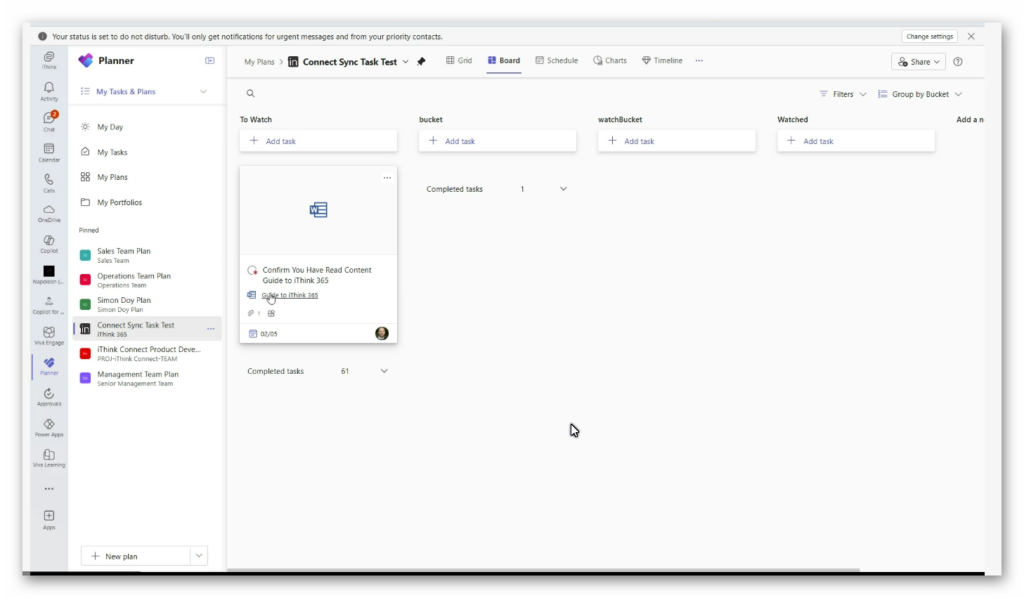Click the New plan button
This screenshot has width=1024, height=598.
click(x=136, y=556)
